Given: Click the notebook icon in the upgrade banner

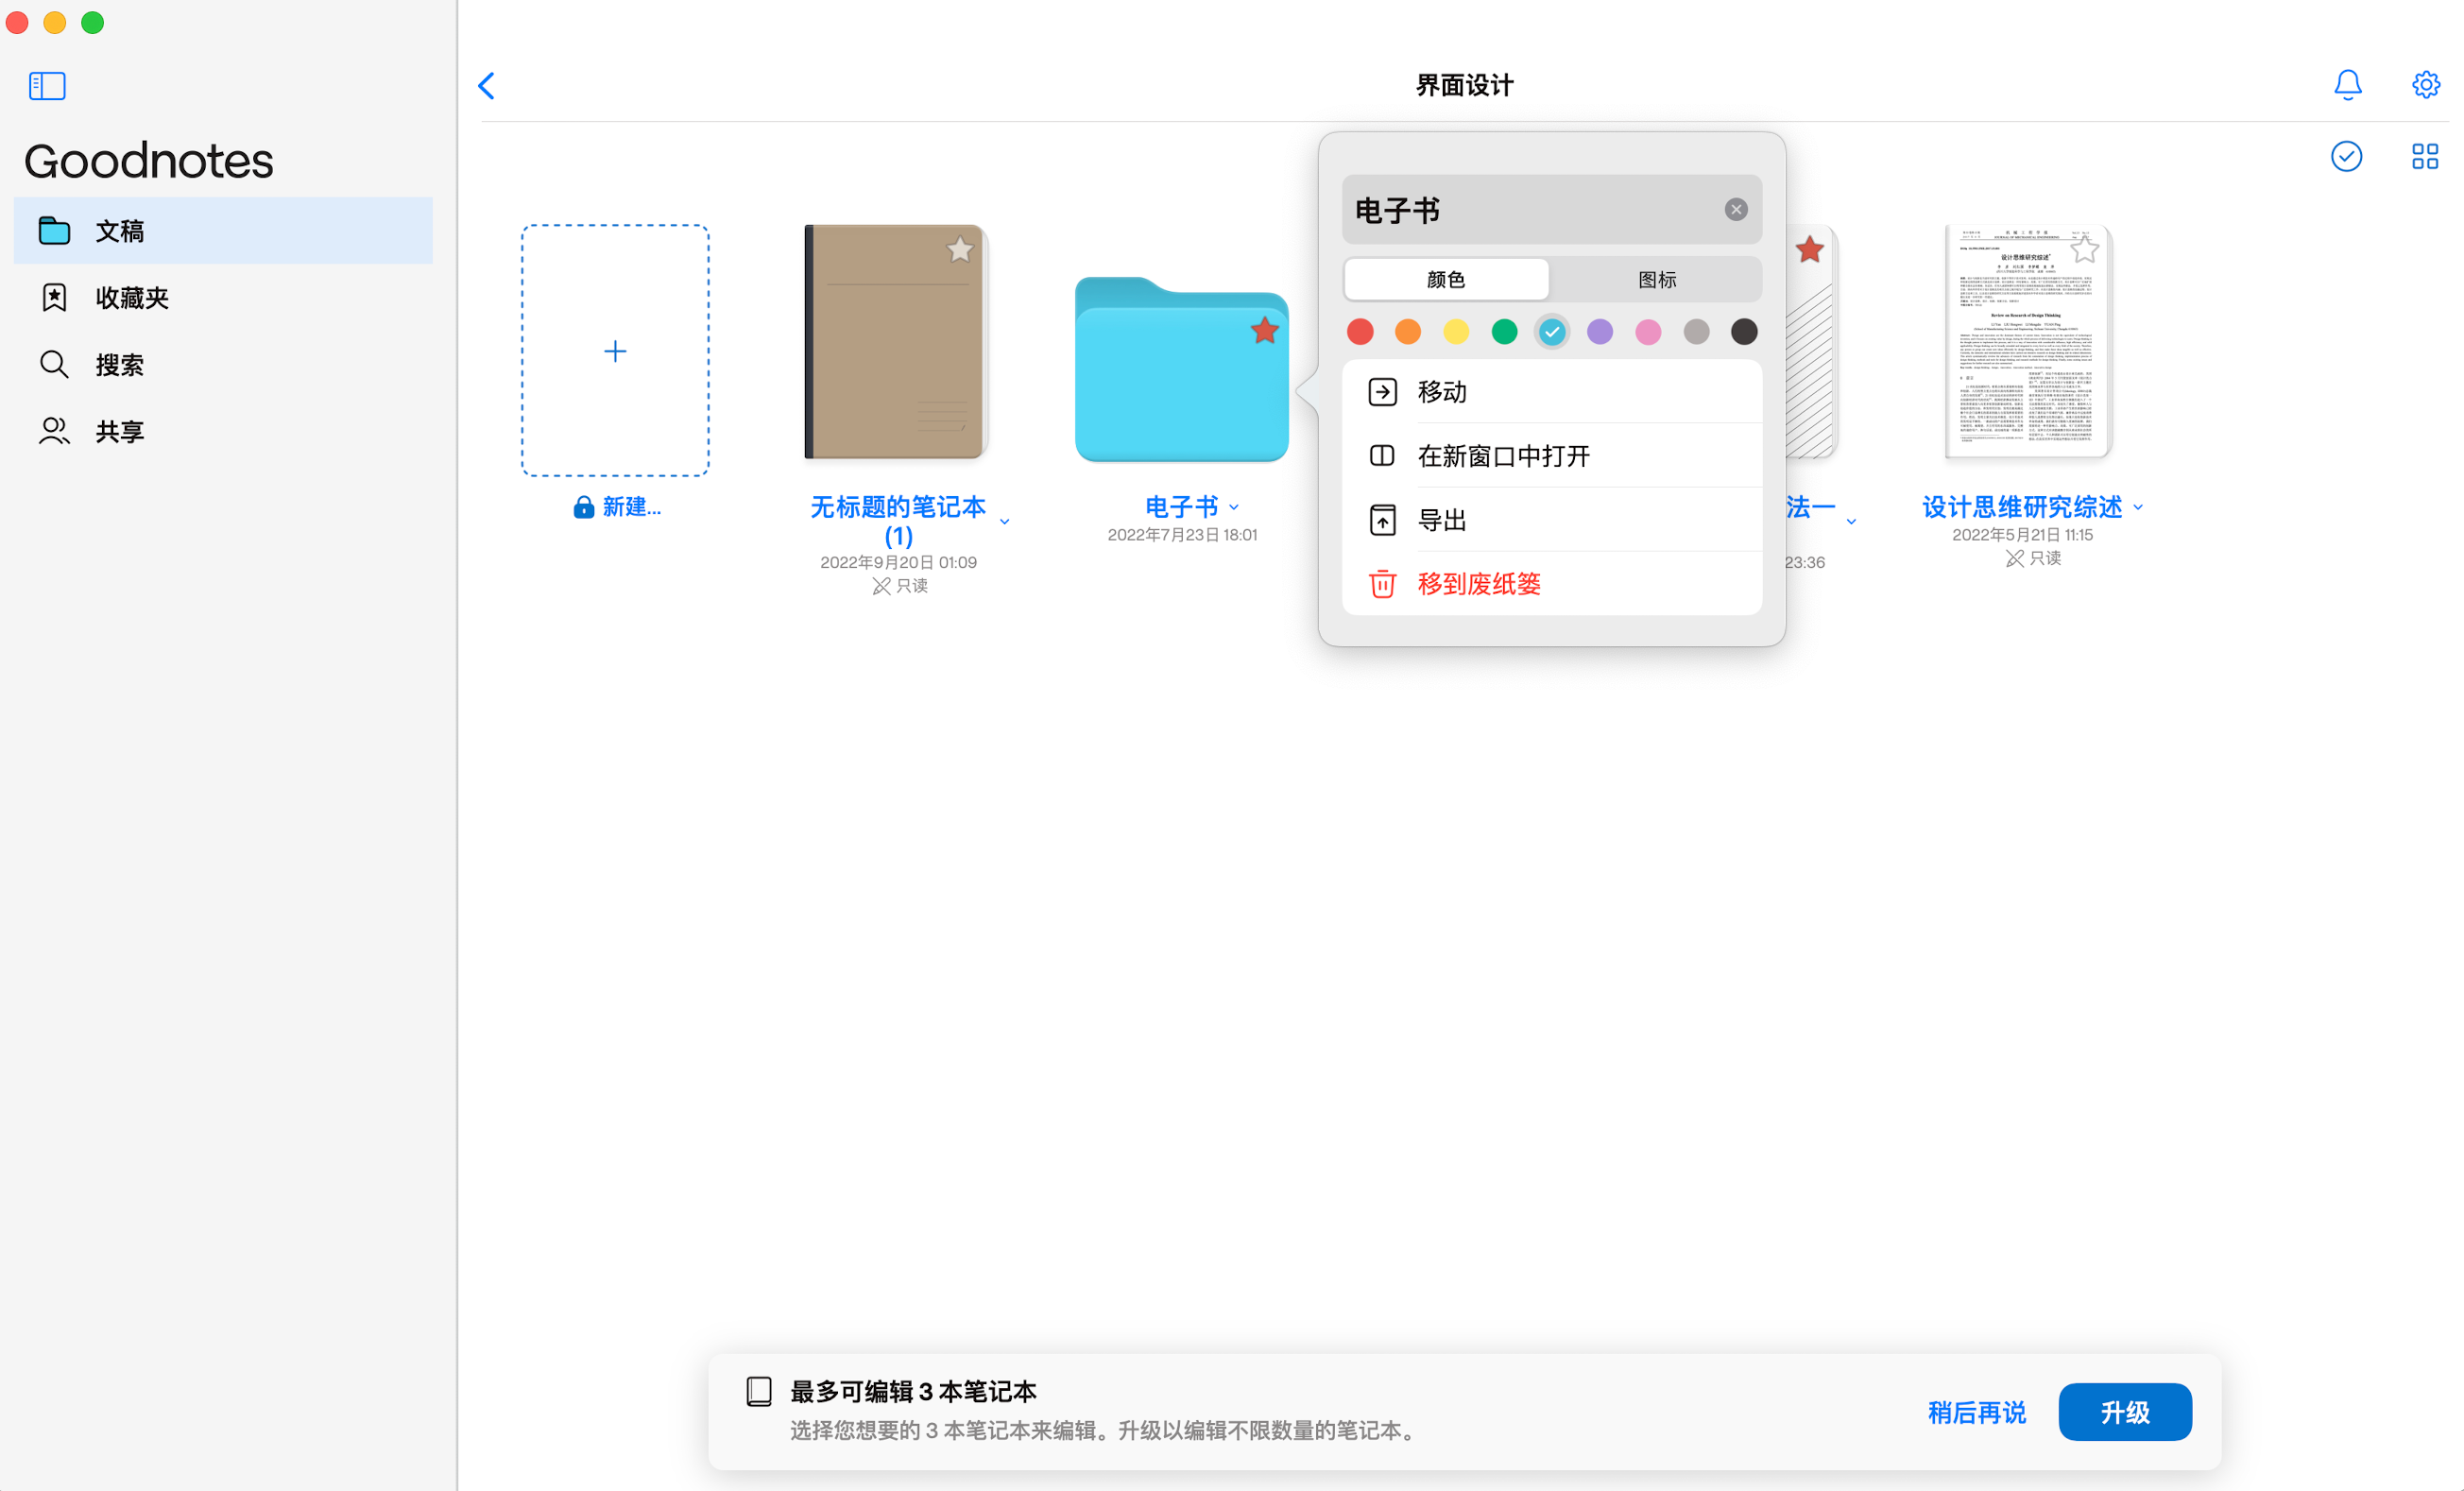Looking at the screenshot, I should tap(759, 1391).
